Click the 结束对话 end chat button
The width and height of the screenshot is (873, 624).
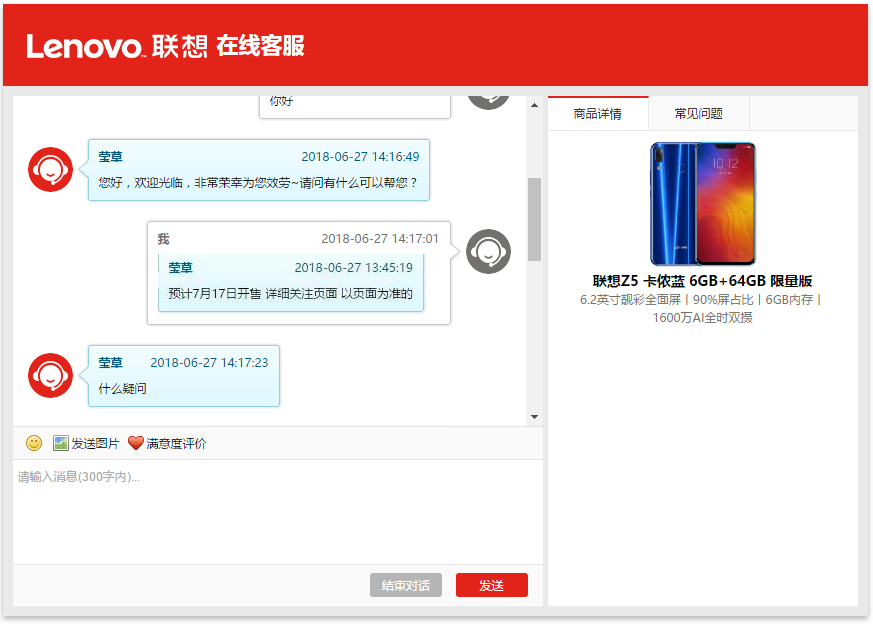406,585
